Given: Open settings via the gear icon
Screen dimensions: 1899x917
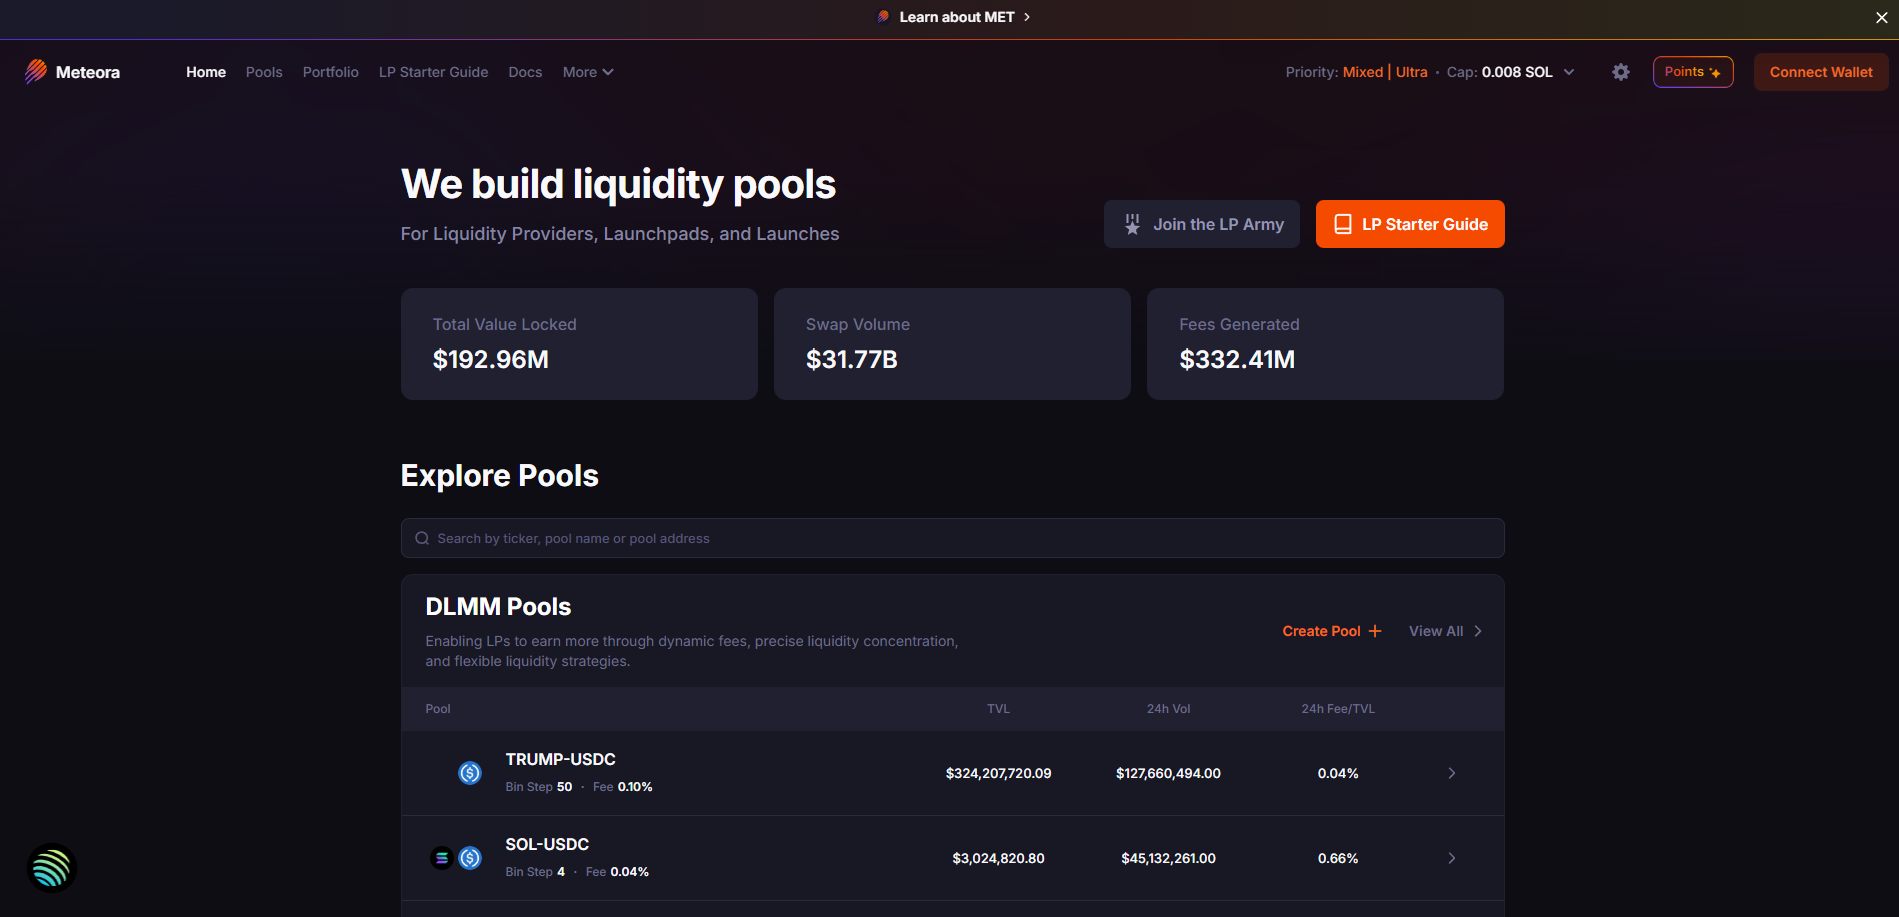Looking at the screenshot, I should coord(1621,72).
